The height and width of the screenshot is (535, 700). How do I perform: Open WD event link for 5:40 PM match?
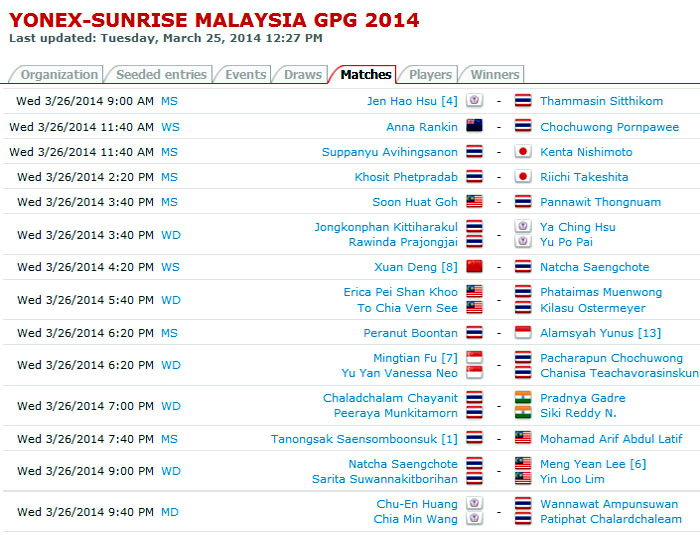(x=171, y=300)
